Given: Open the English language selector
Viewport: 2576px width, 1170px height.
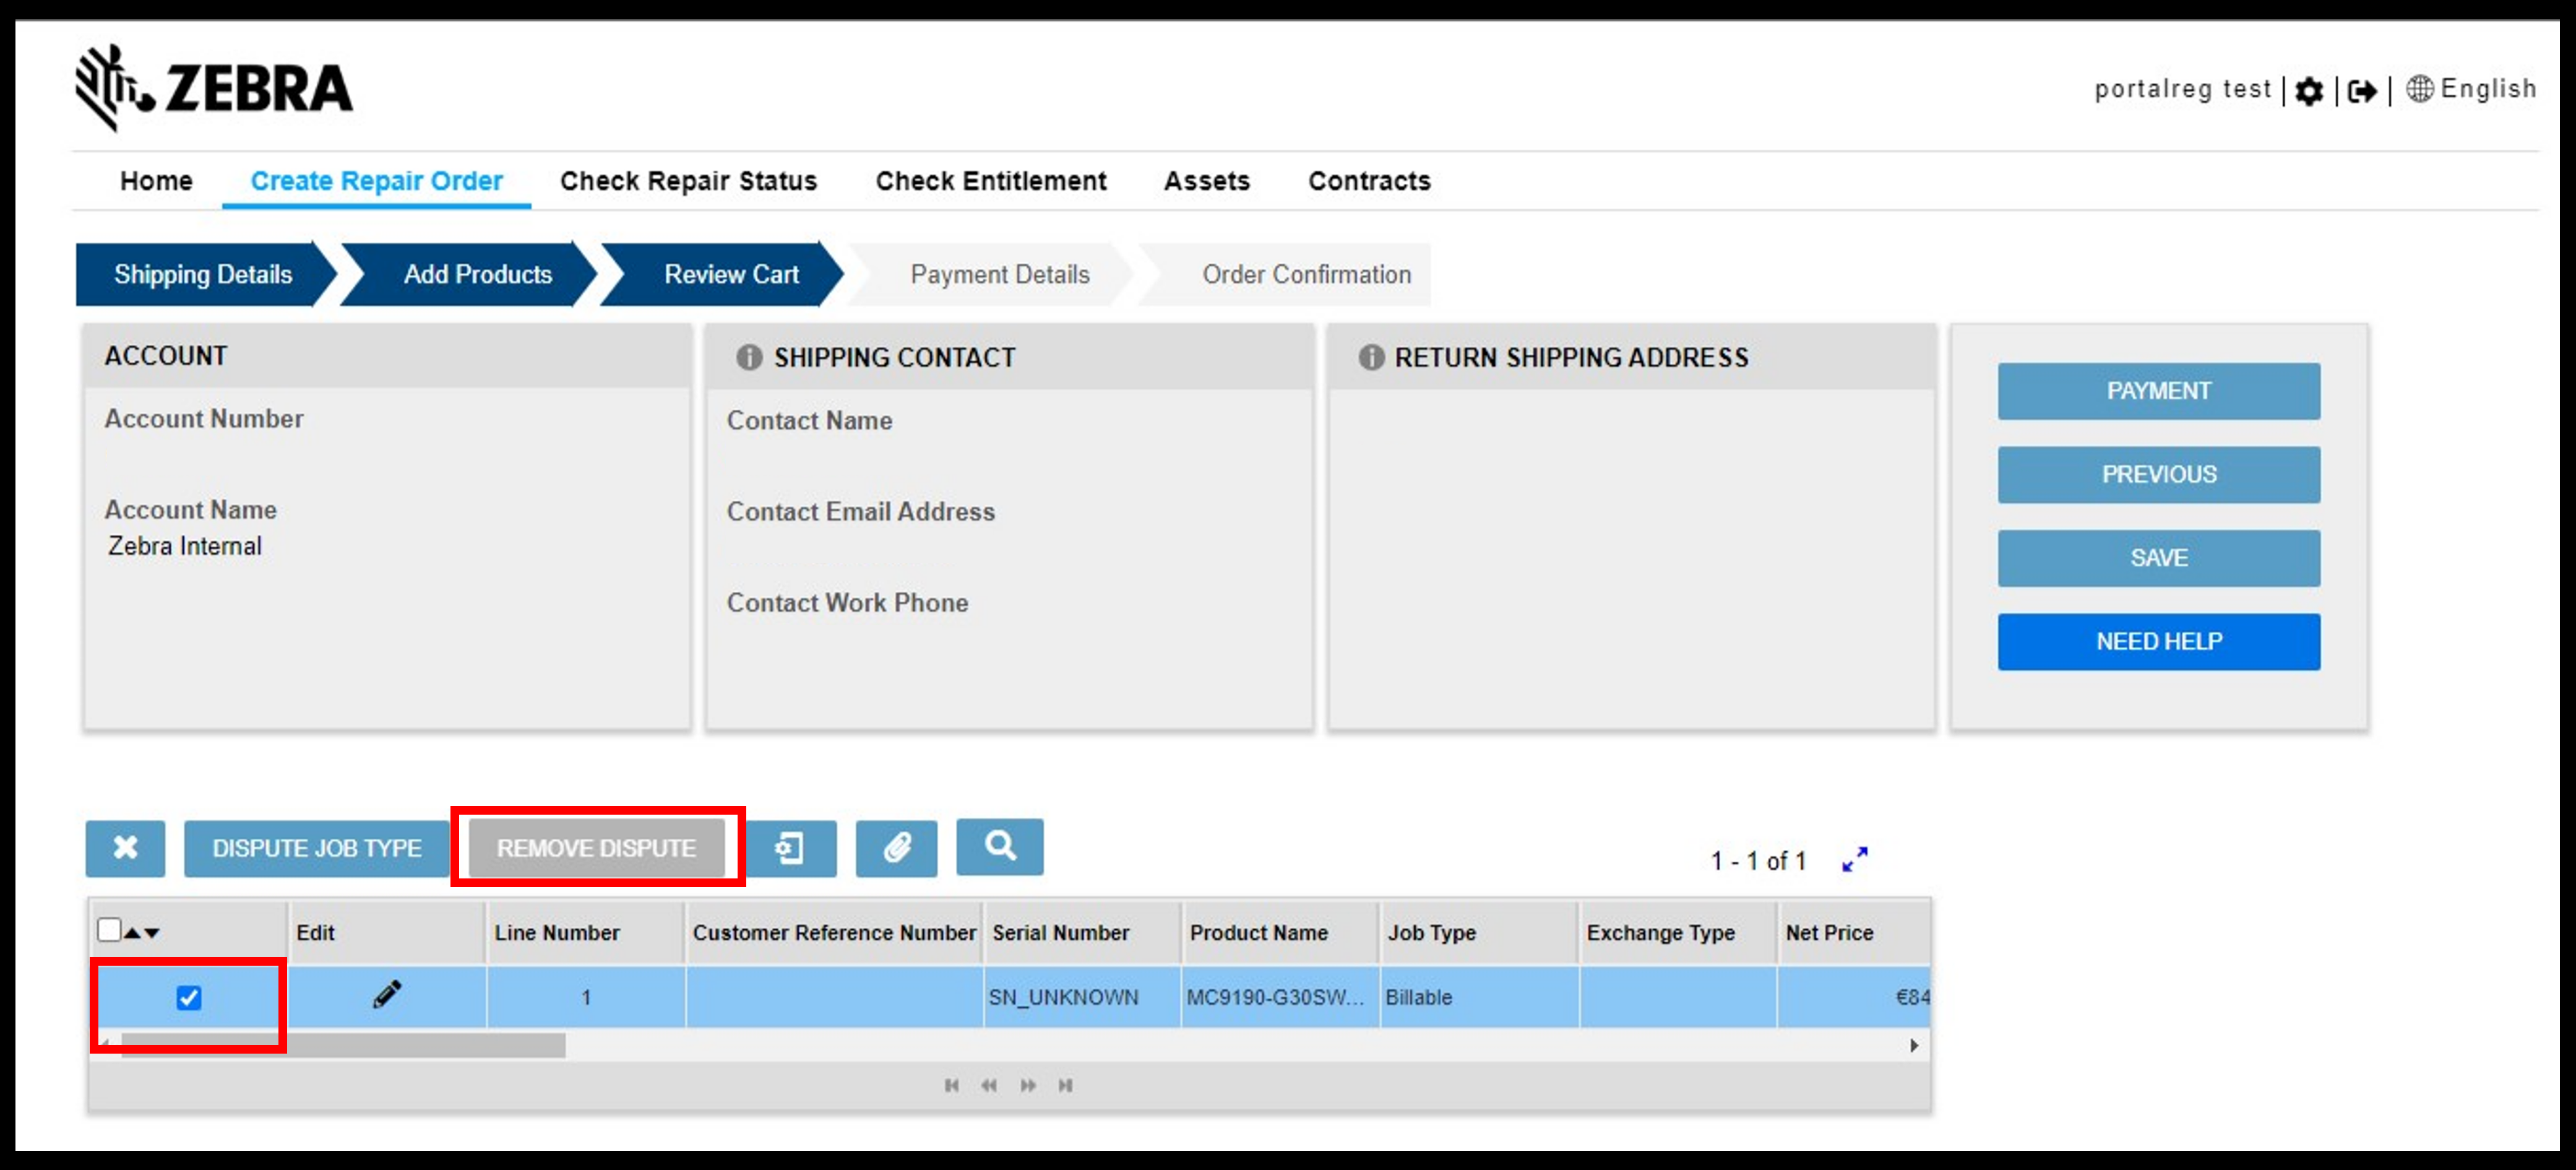Looking at the screenshot, I should coord(2471,89).
